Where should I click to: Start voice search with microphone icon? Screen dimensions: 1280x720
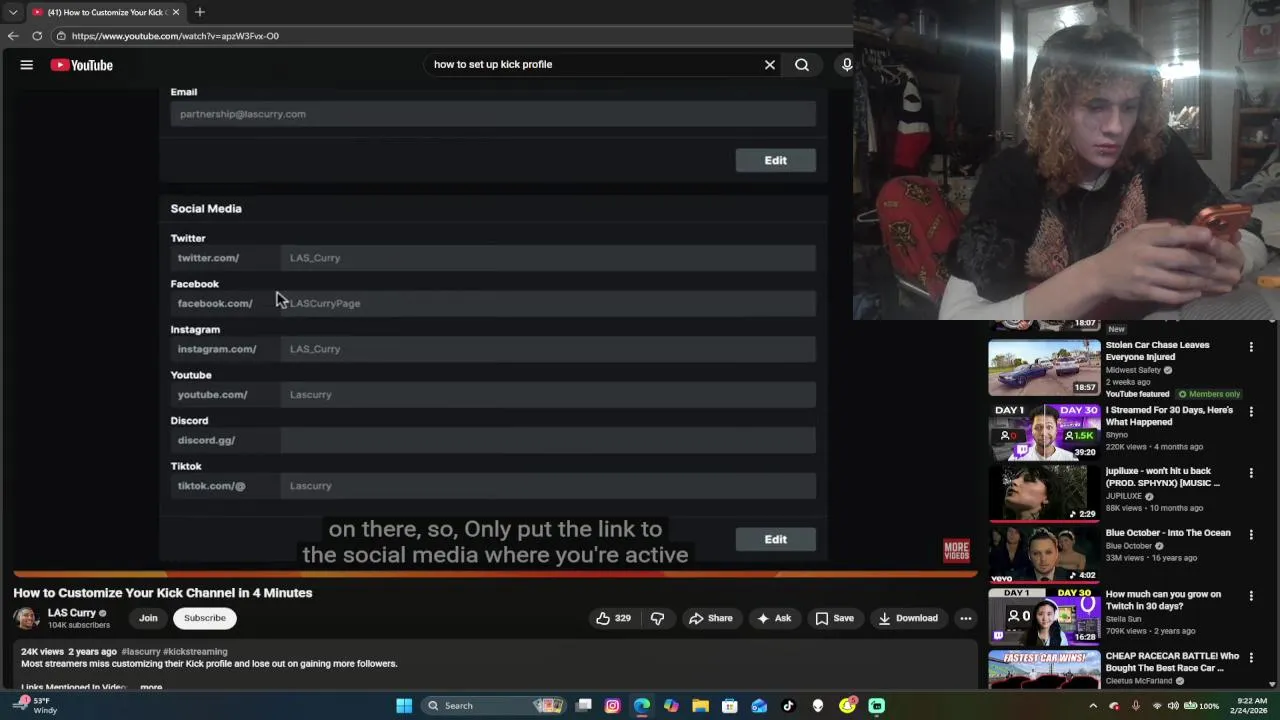(846, 65)
